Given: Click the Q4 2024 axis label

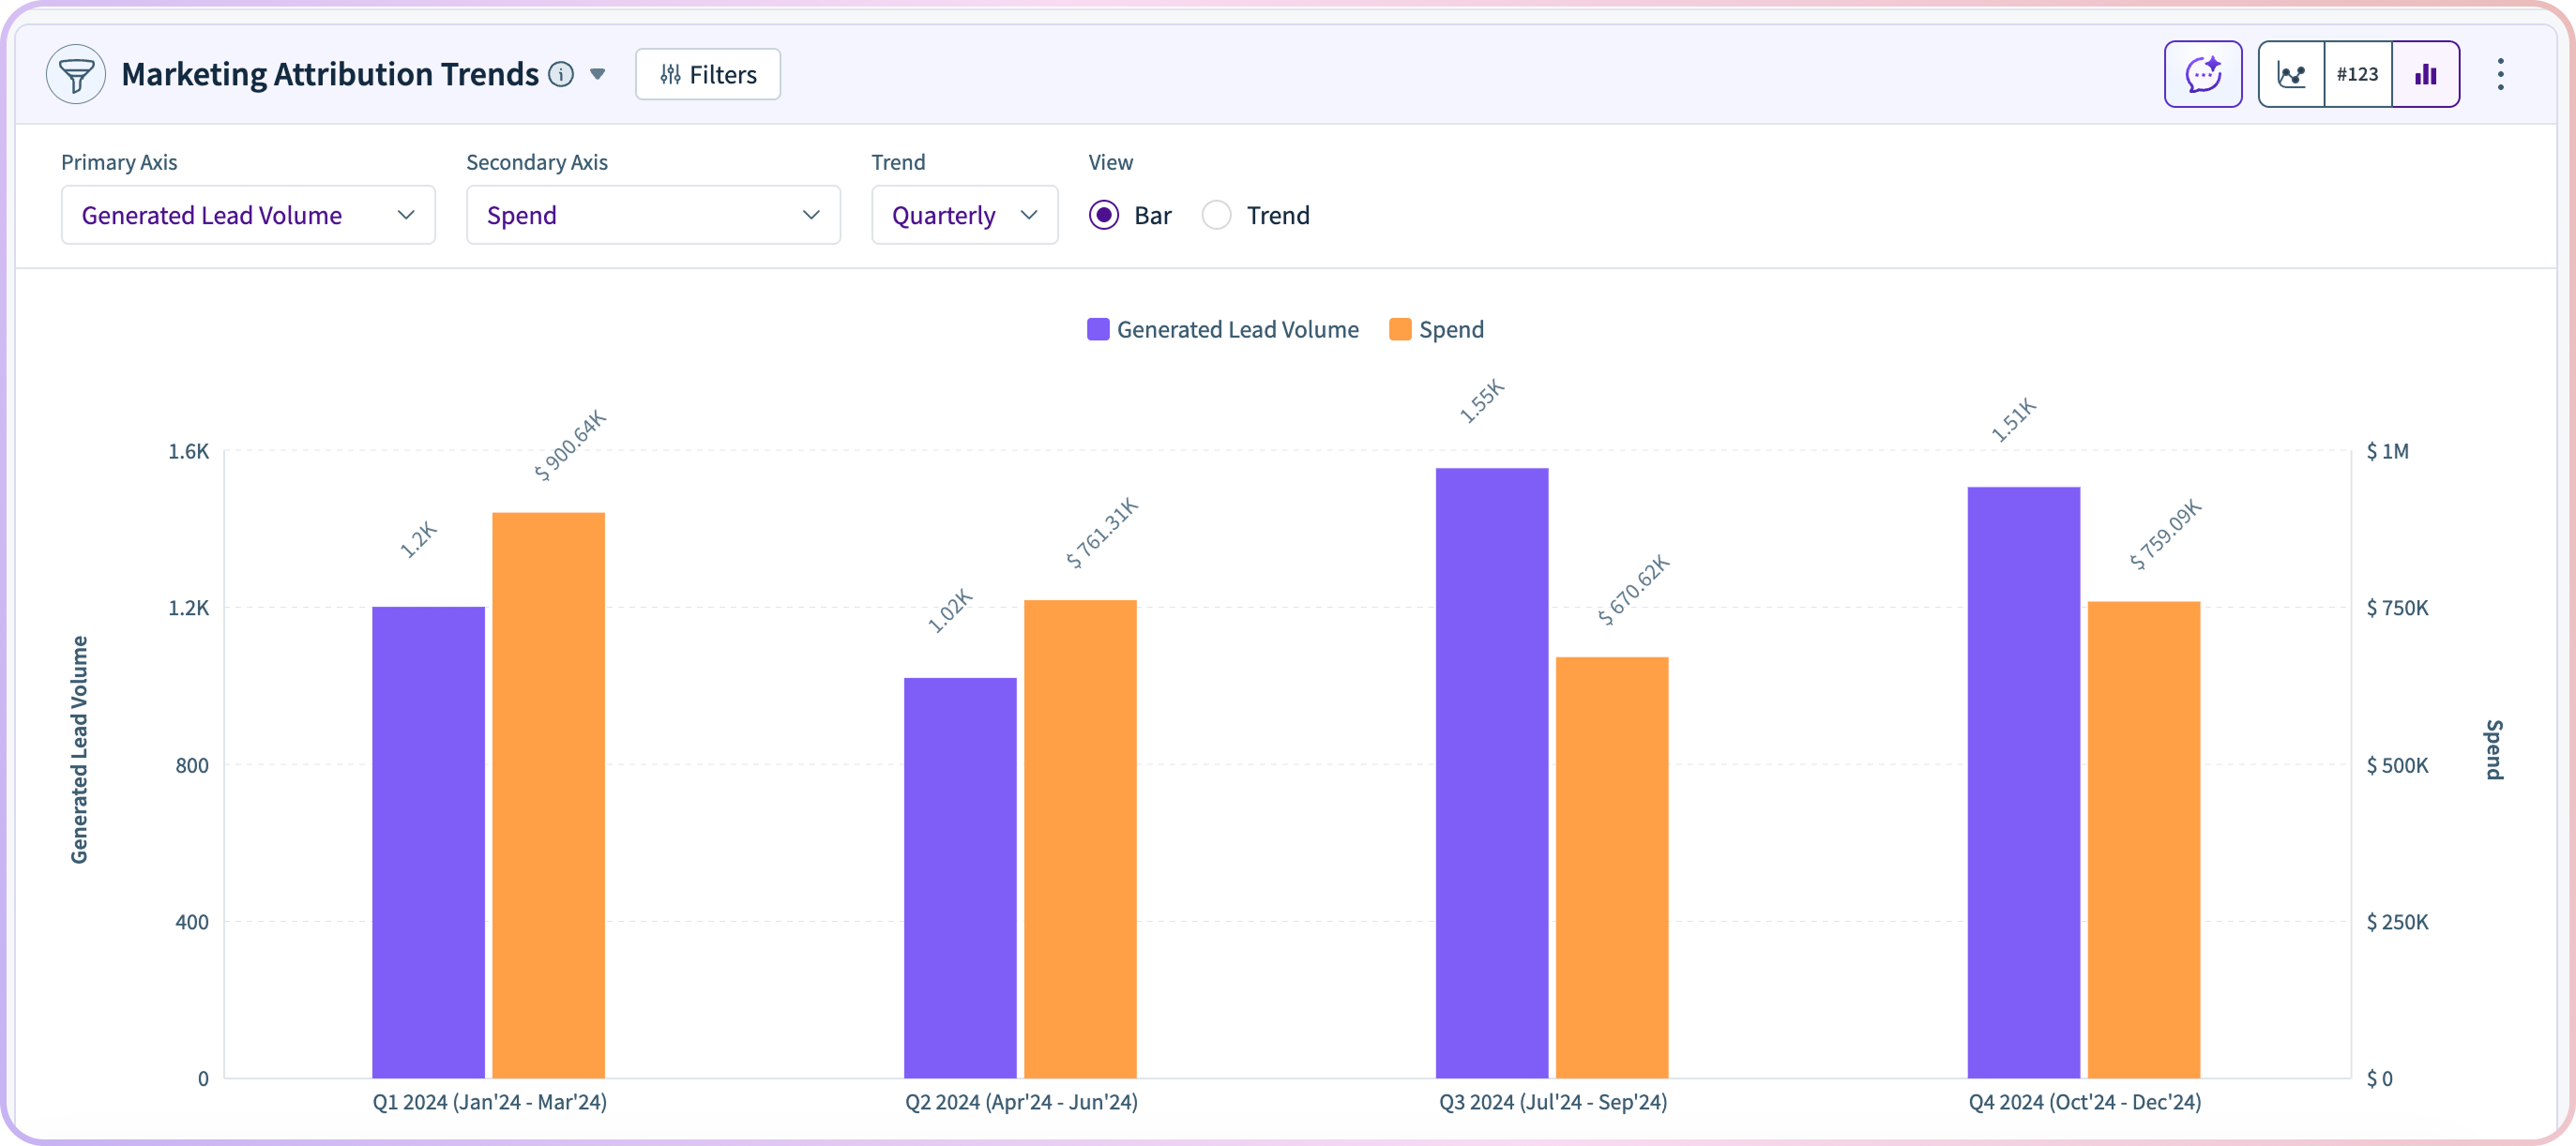Looking at the screenshot, I should (2084, 1102).
